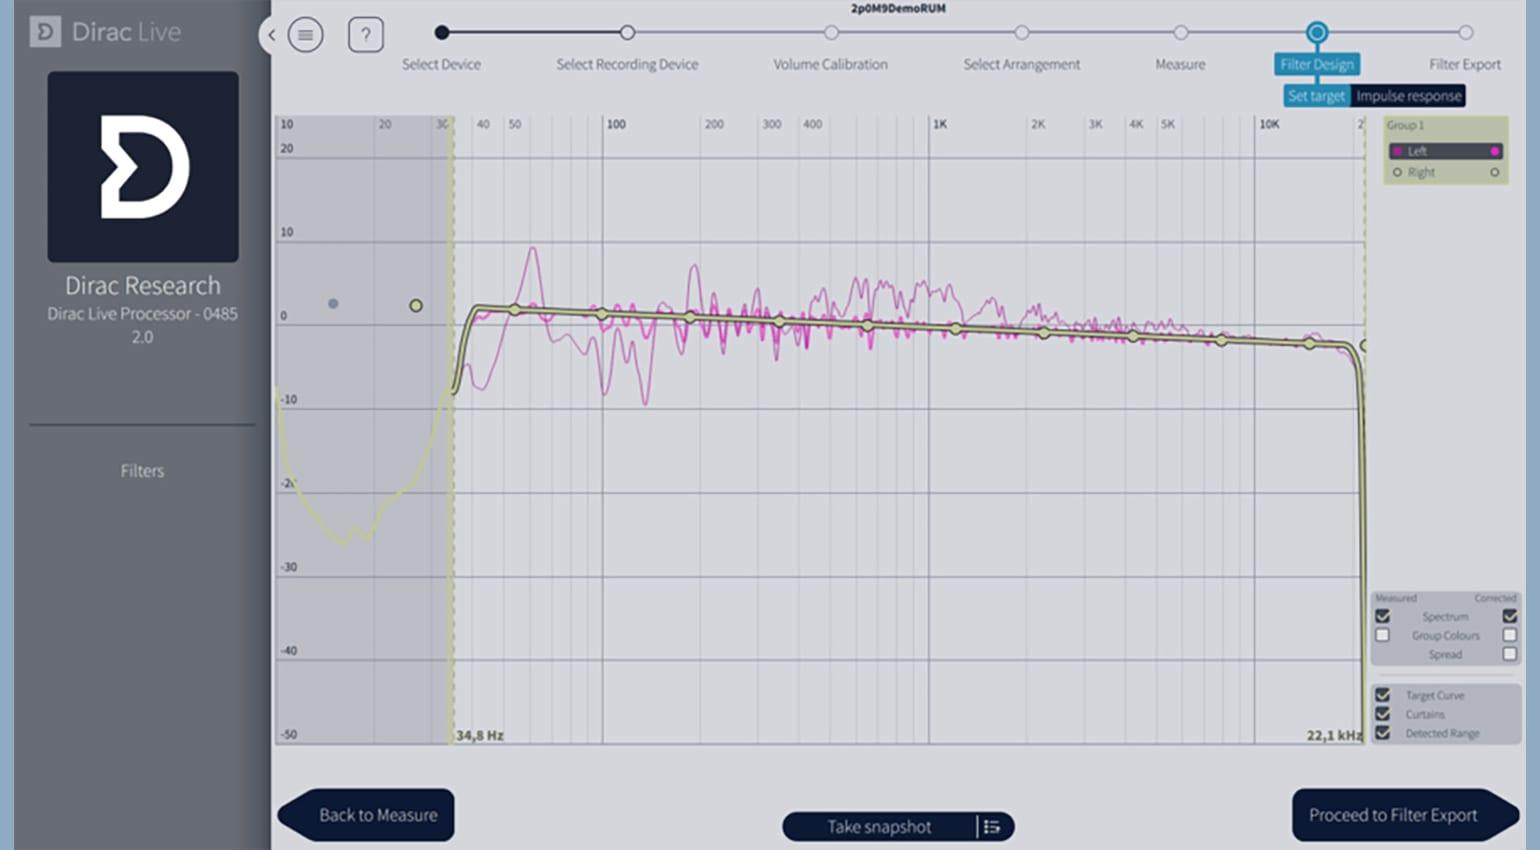
Task: Toggle the Corrected Spectrum checkbox
Action: 1509,616
